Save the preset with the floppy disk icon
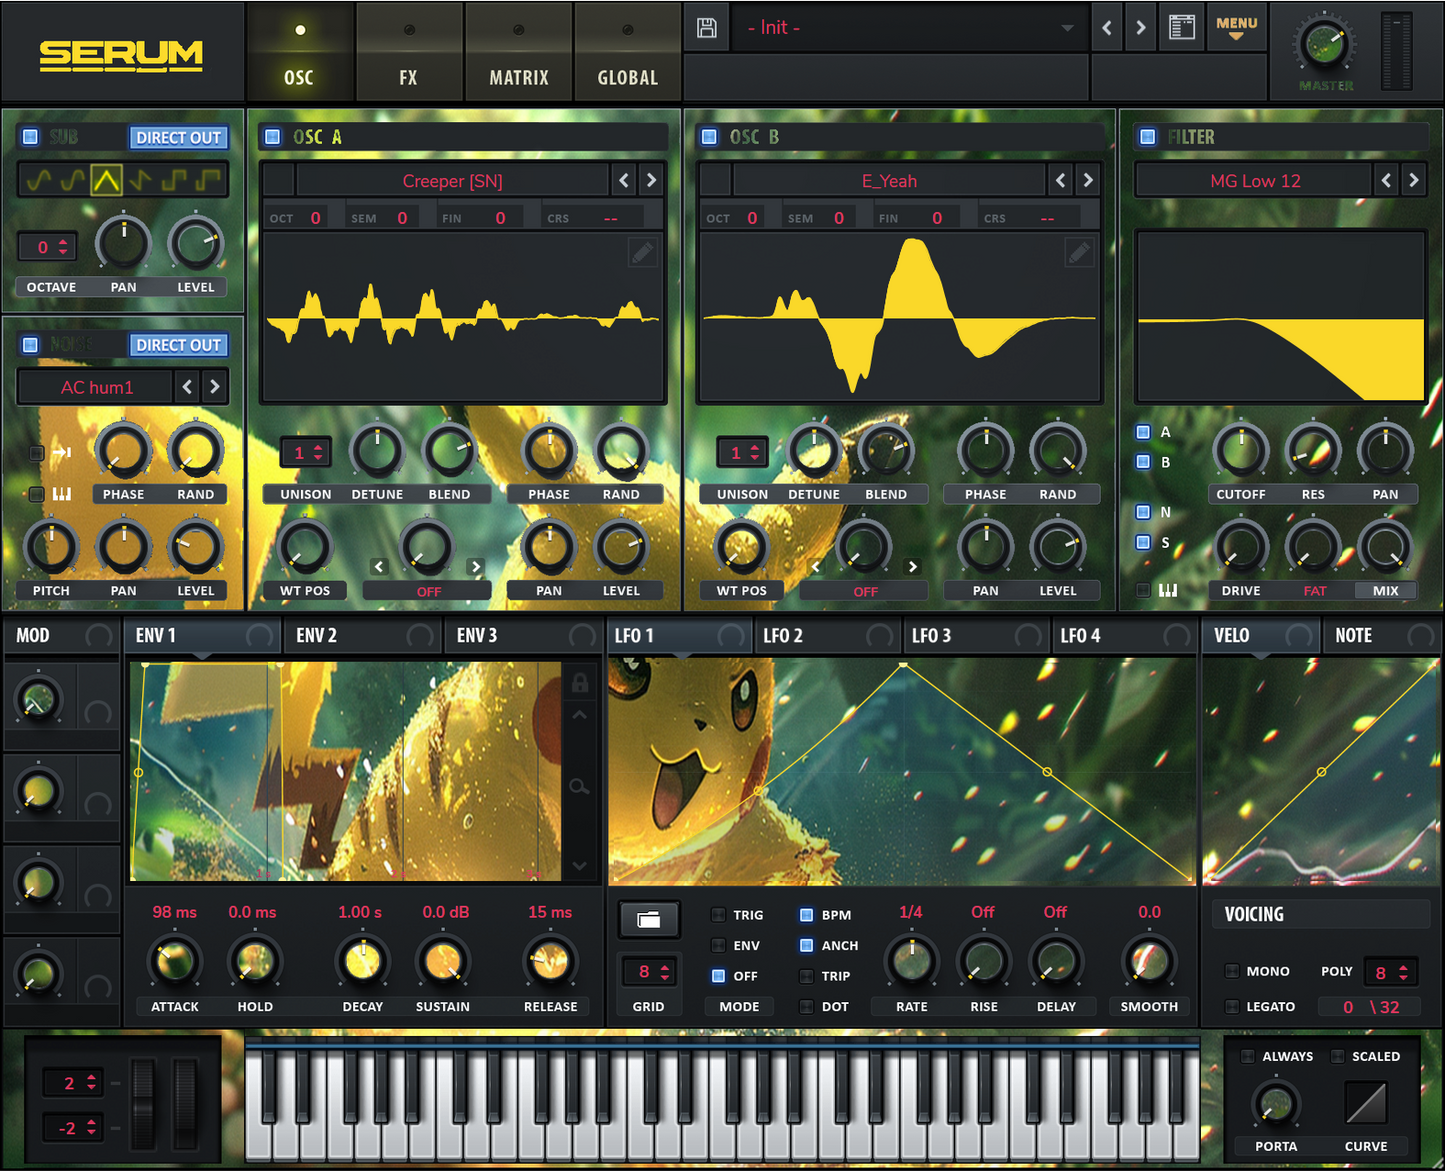Viewport: 1445px width, 1171px height. (x=706, y=28)
